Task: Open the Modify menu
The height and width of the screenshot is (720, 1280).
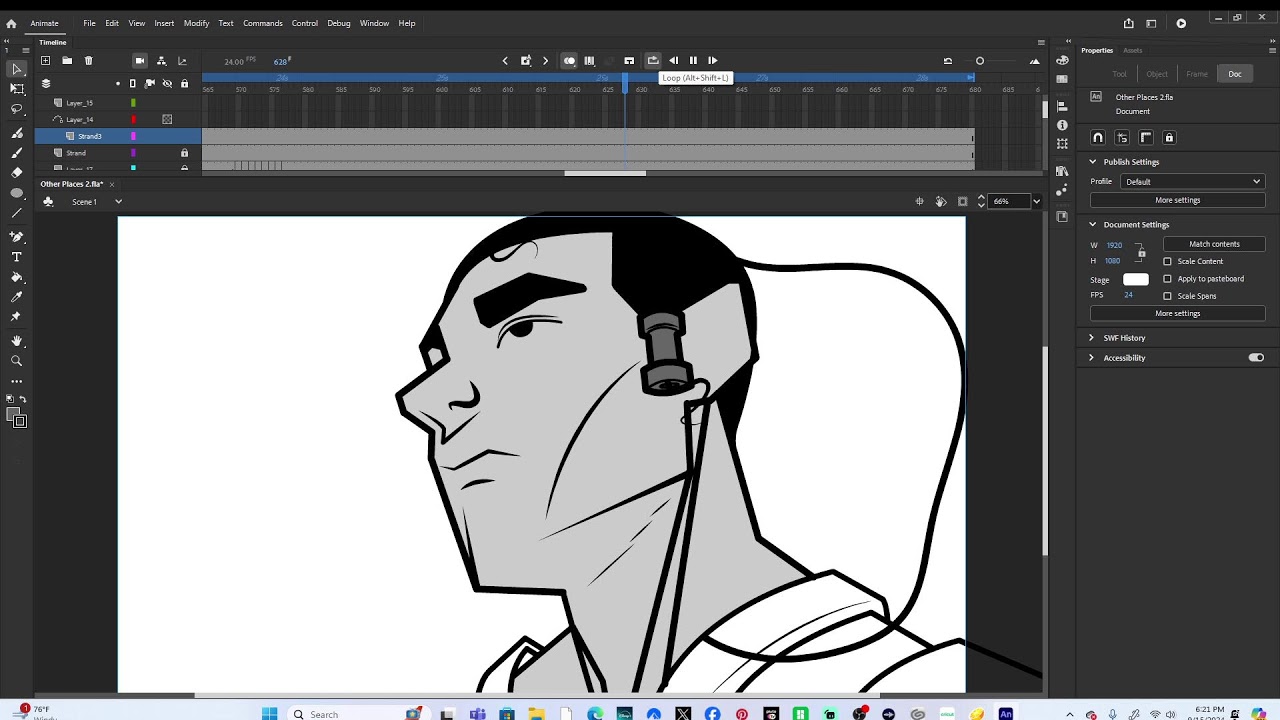Action: tap(196, 23)
